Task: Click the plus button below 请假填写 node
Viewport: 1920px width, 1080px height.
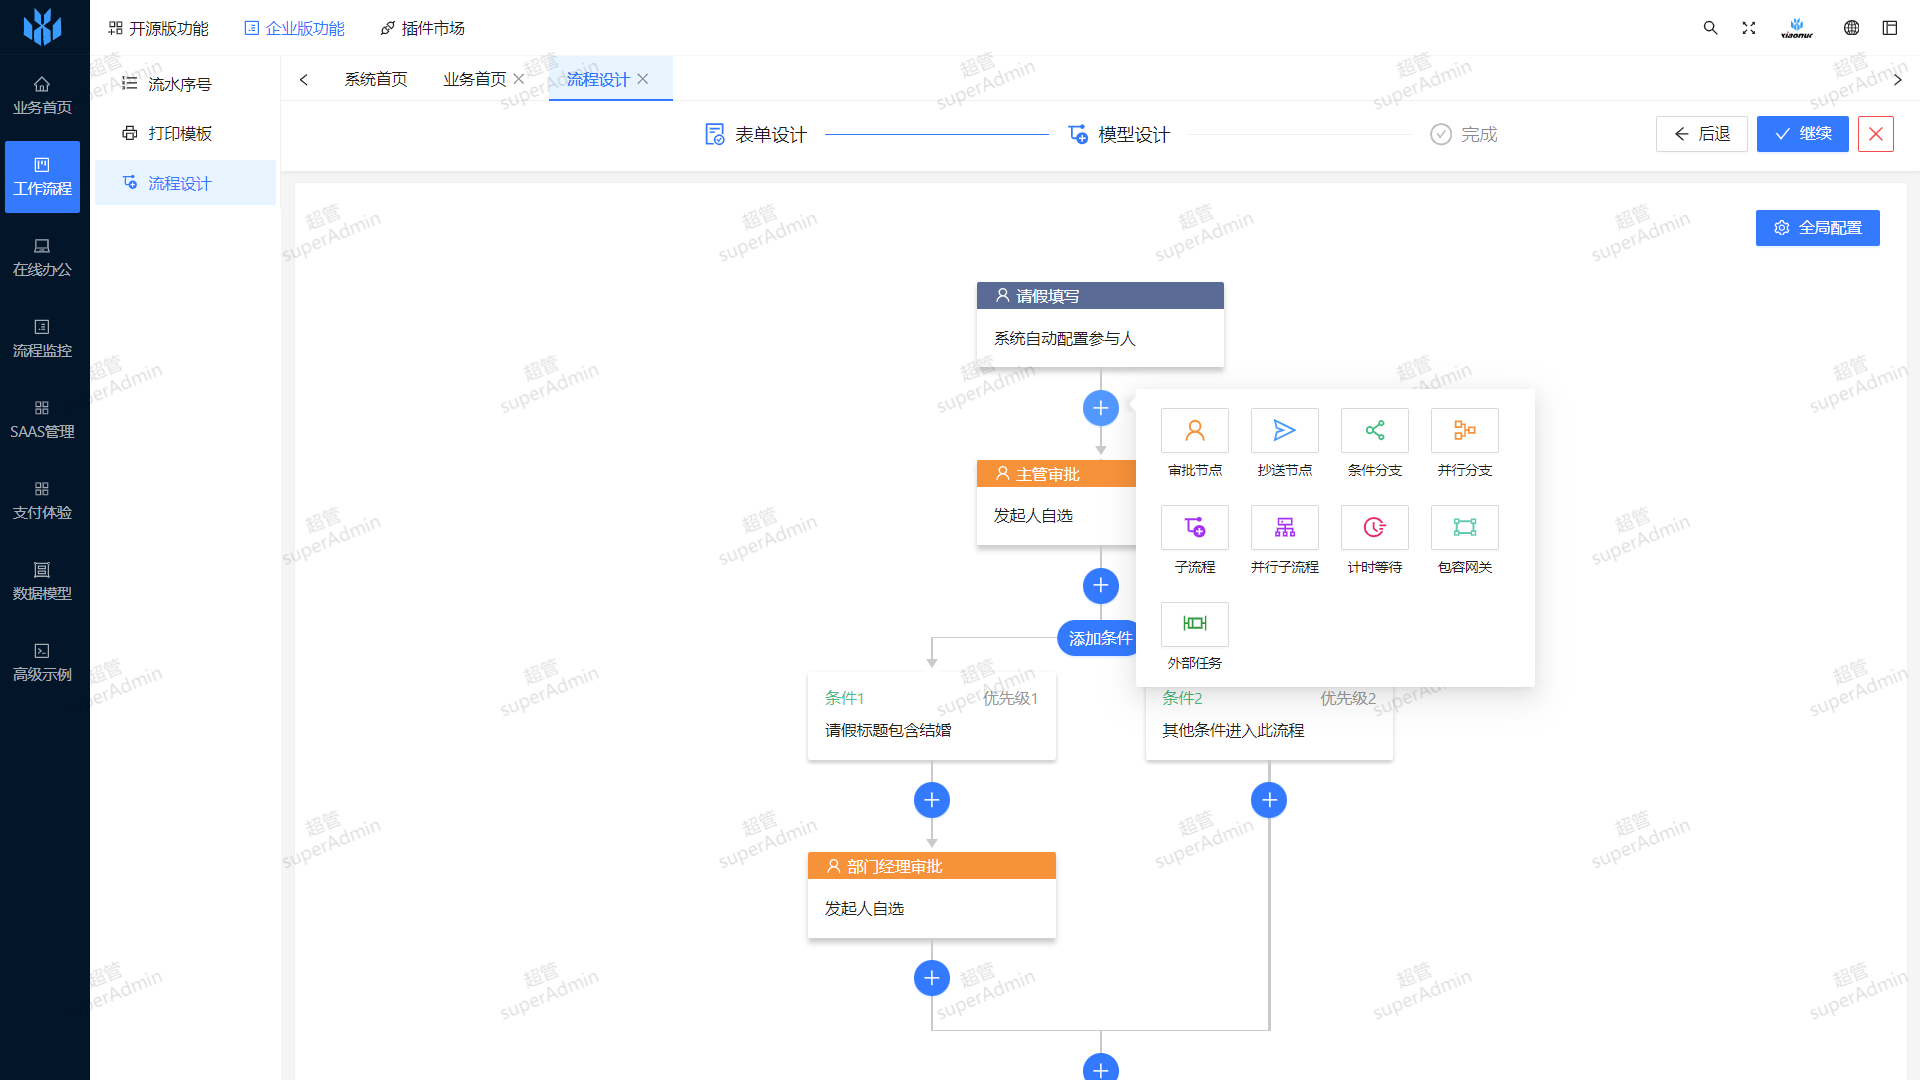Action: (x=1101, y=408)
